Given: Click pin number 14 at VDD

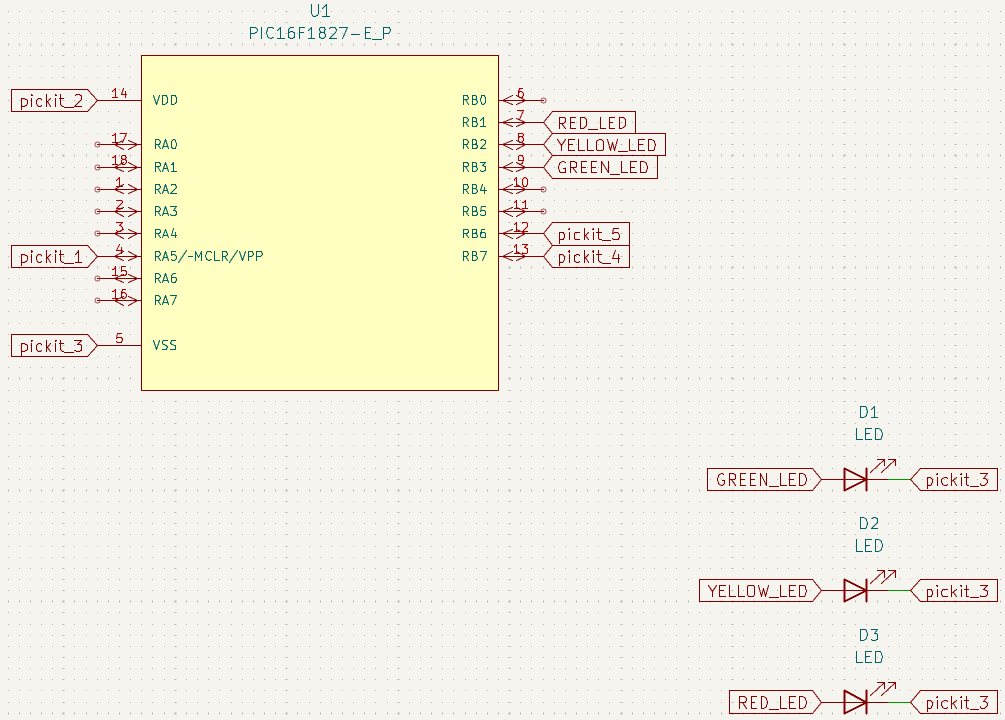Looking at the screenshot, I should (119, 93).
